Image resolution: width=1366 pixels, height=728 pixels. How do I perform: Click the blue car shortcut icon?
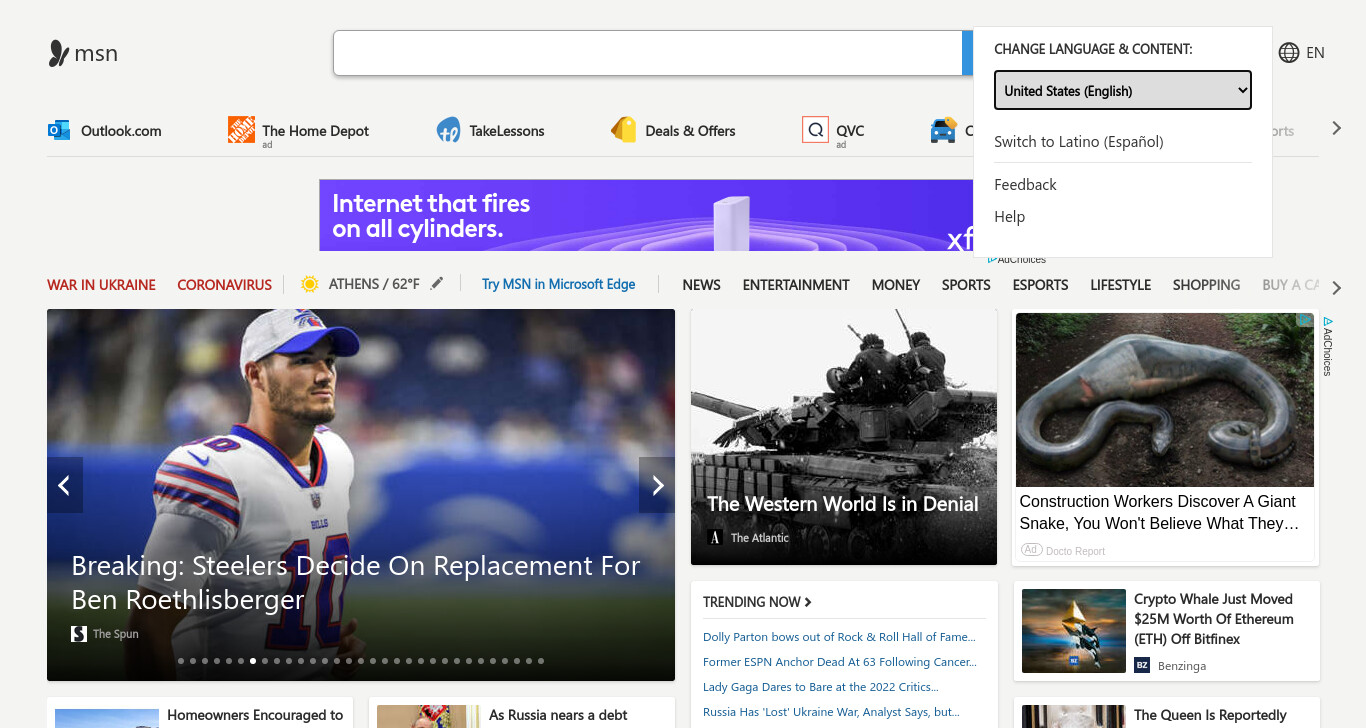pyautogui.click(x=943, y=130)
